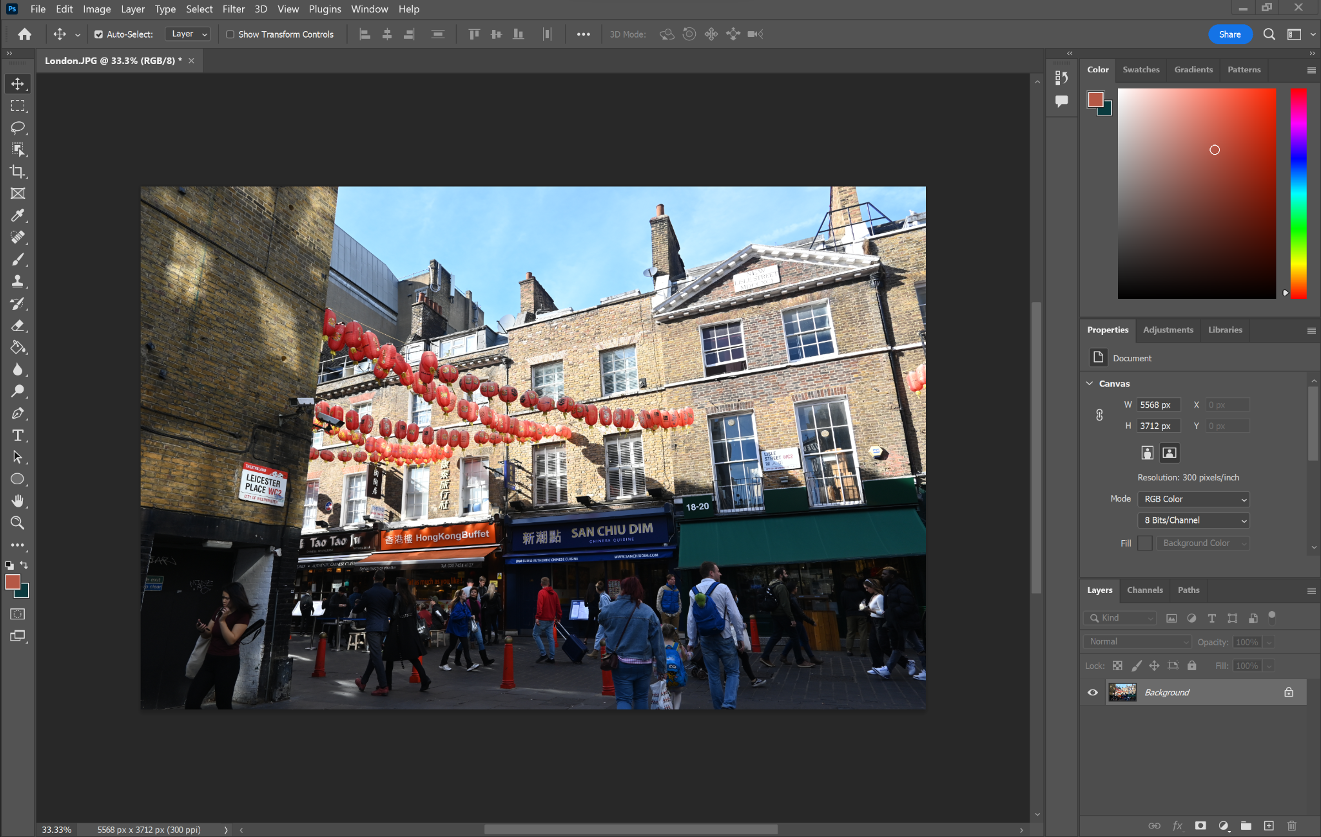Select the Frame tool
Screen dimensions: 1321x837
[x=18, y=193]
